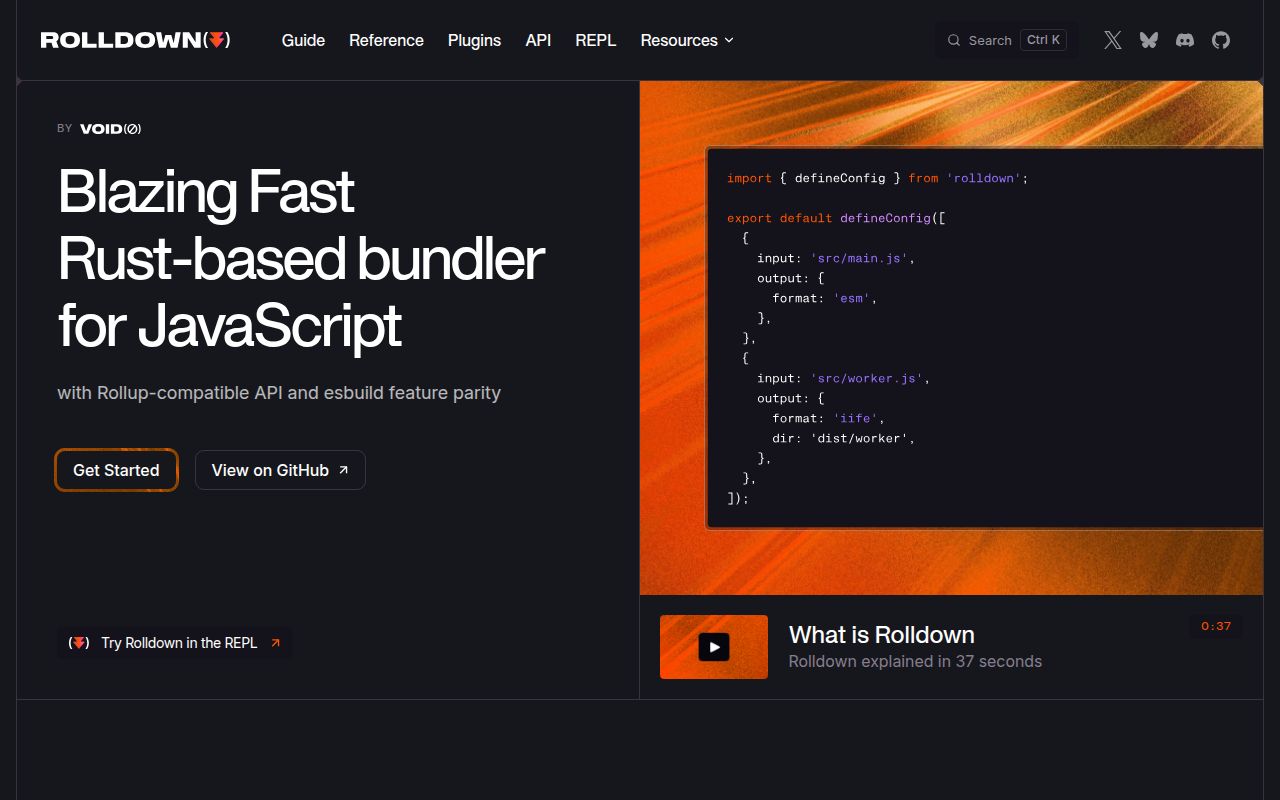The image size is (1280, 800).
Task: Open the REPL navigation item
Action: point(596,40)
